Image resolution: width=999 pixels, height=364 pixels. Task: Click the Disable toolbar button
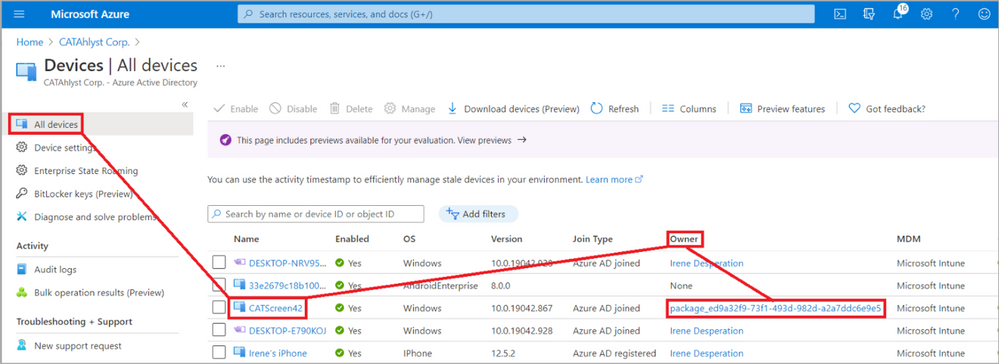293,109
